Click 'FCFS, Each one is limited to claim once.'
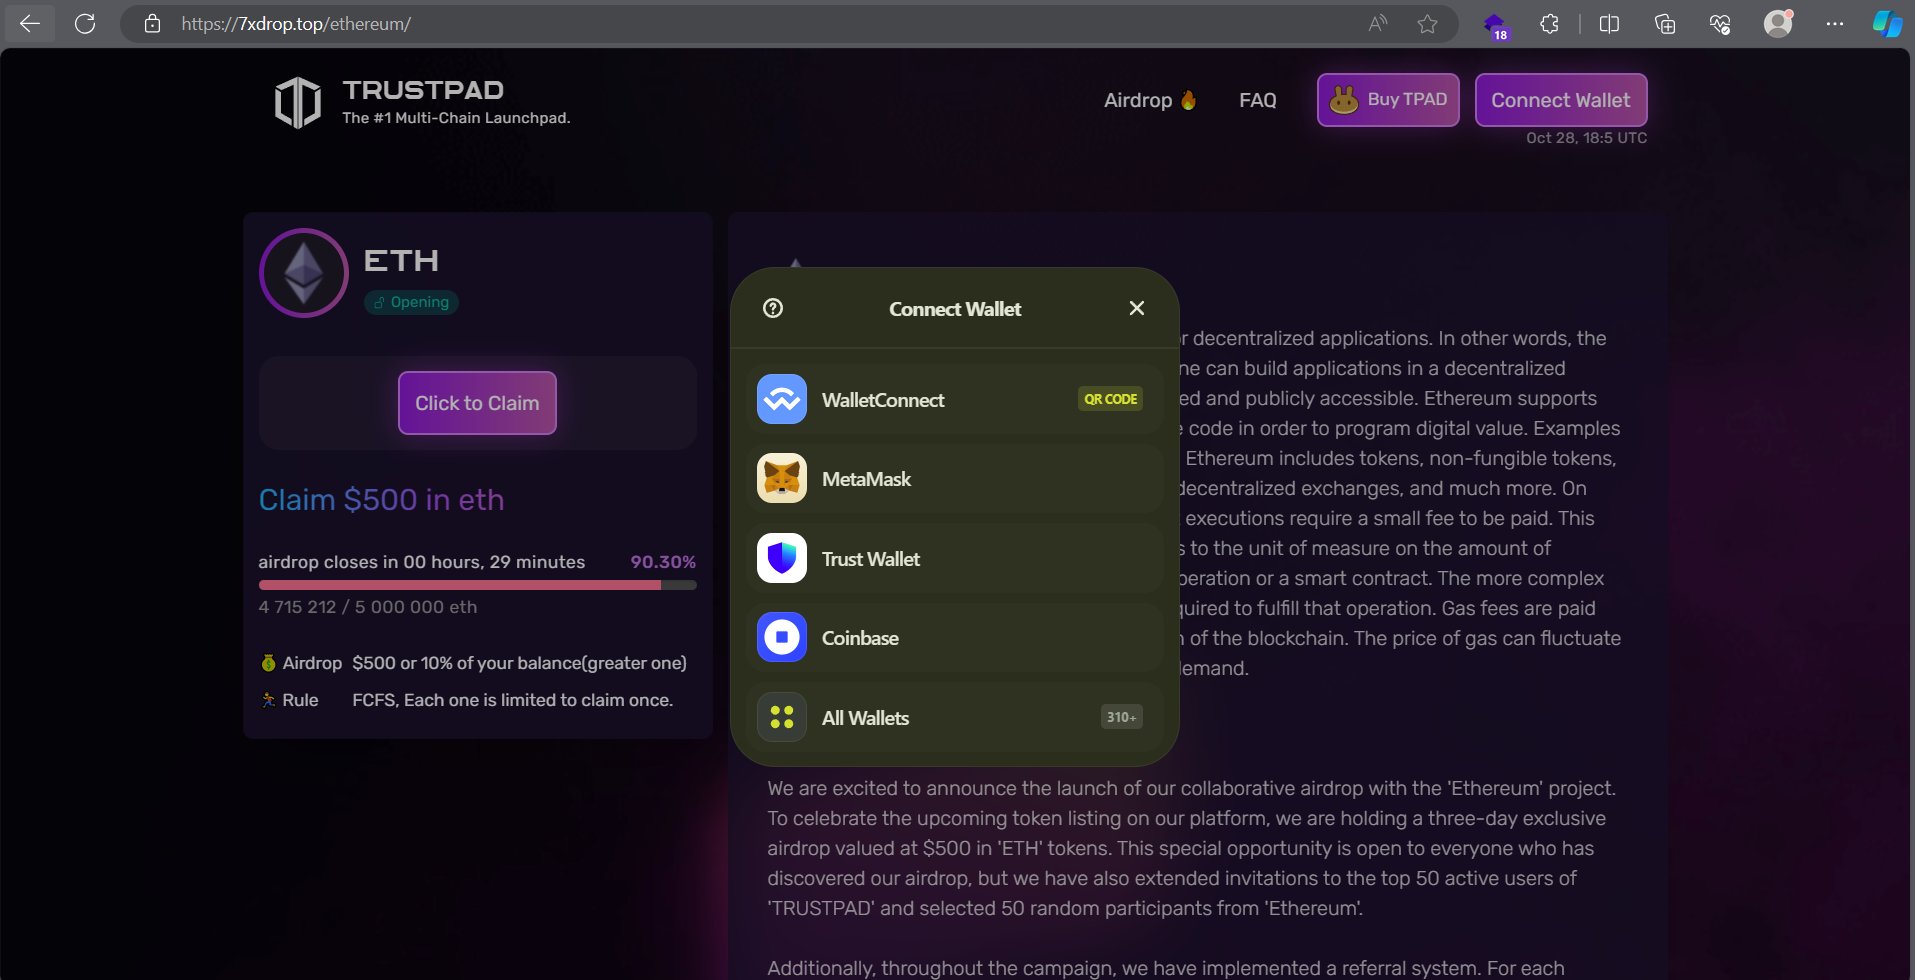 click(512, 700)
